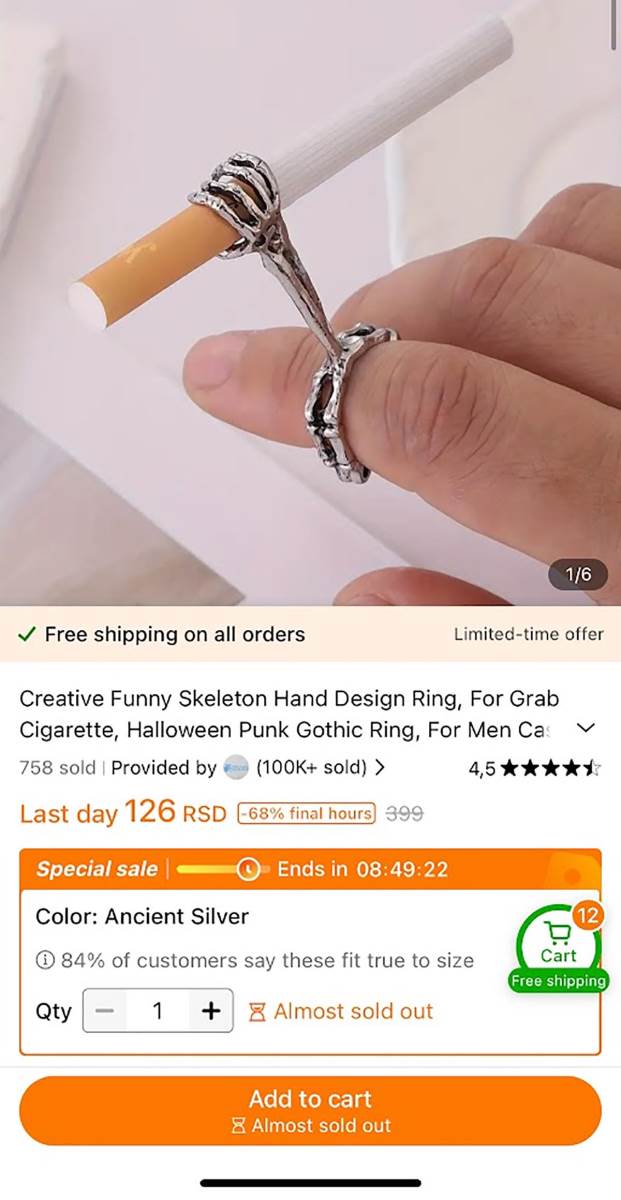The width and height of the screenshot is (621, 1200).
Task: Click the green checkmark free shipping icon
Action: coord(28,634)
